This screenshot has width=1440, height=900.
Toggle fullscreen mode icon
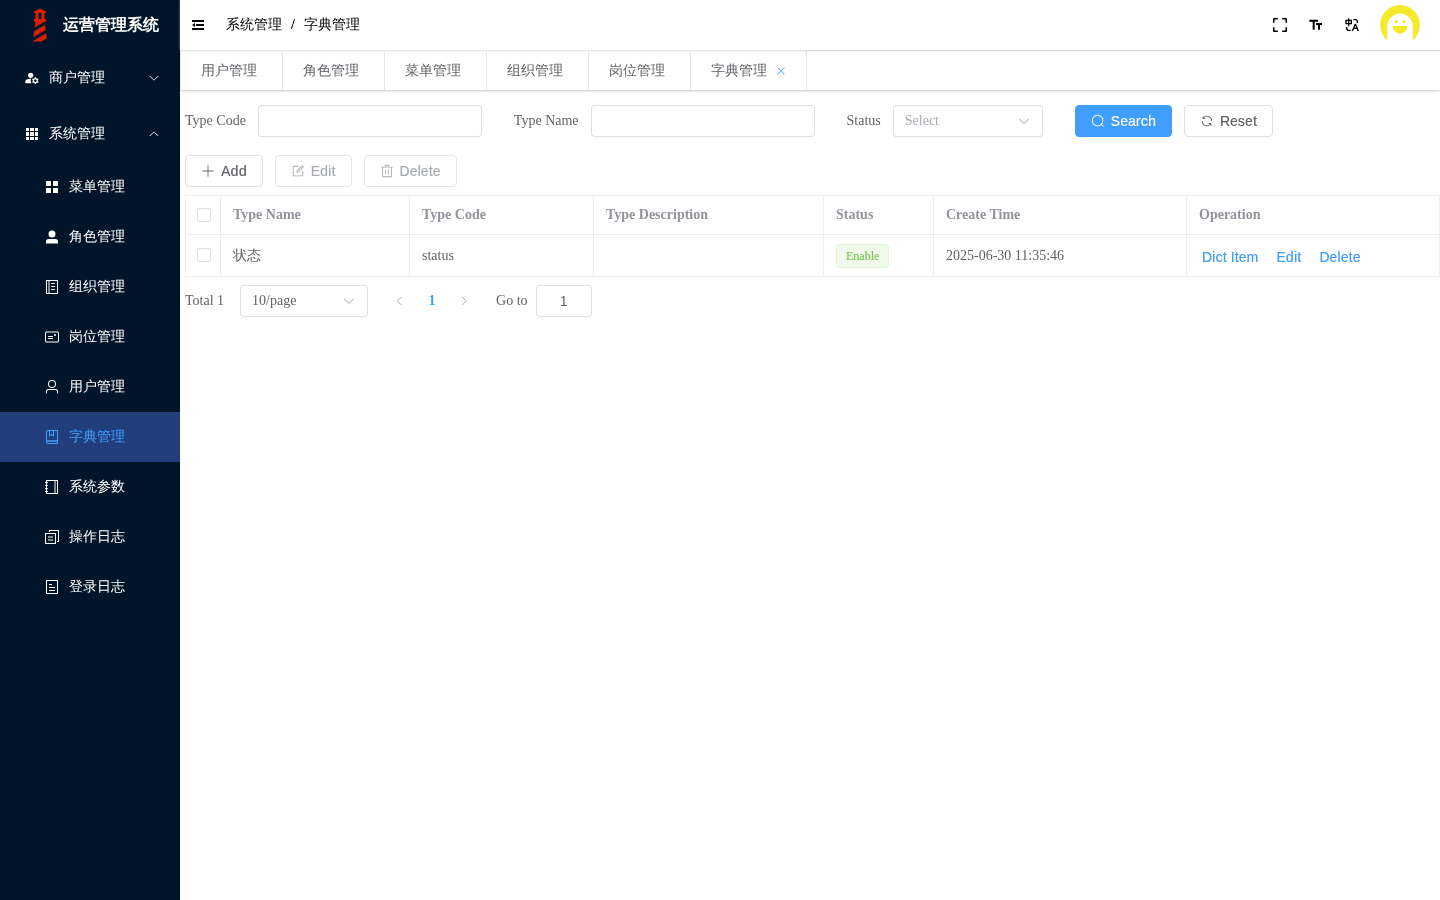[x=1280, y=25]
